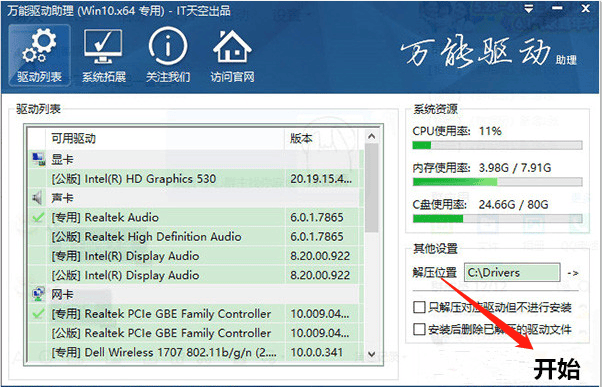This screenshot has height=387, width=602.
Task: Select Dell Wireless 1707 802.11b/g/n driver row
Action: 196,352
